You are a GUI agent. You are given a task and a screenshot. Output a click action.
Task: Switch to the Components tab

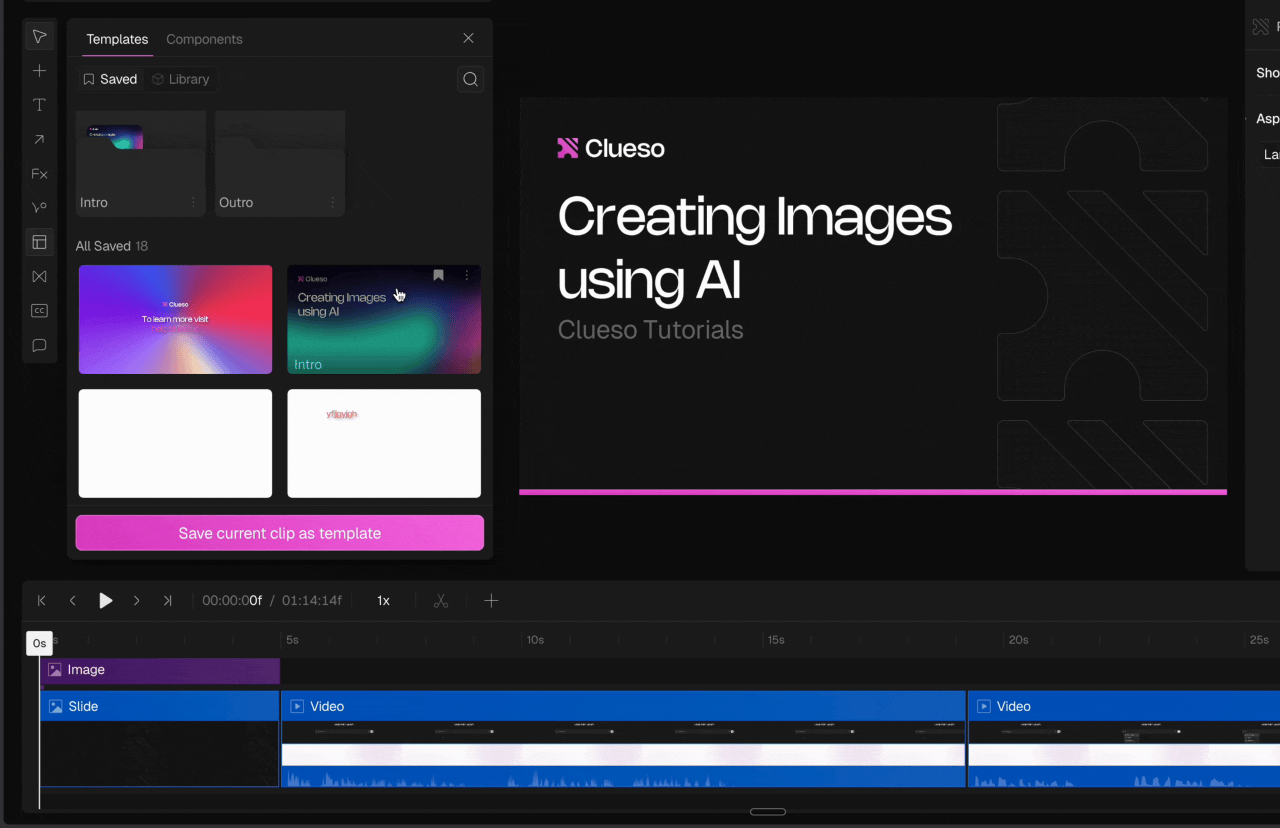(204, 39)
